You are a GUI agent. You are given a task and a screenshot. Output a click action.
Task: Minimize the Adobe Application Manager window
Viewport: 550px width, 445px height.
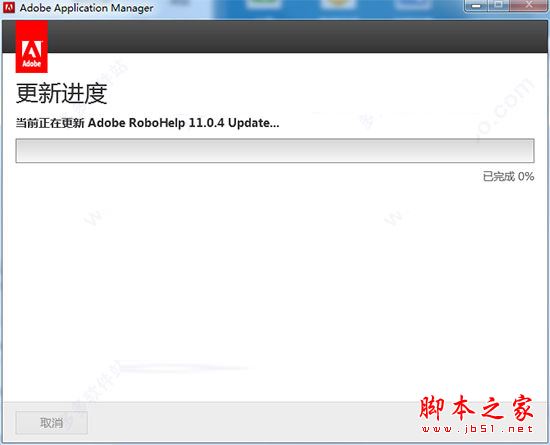(x=476, y=6)
